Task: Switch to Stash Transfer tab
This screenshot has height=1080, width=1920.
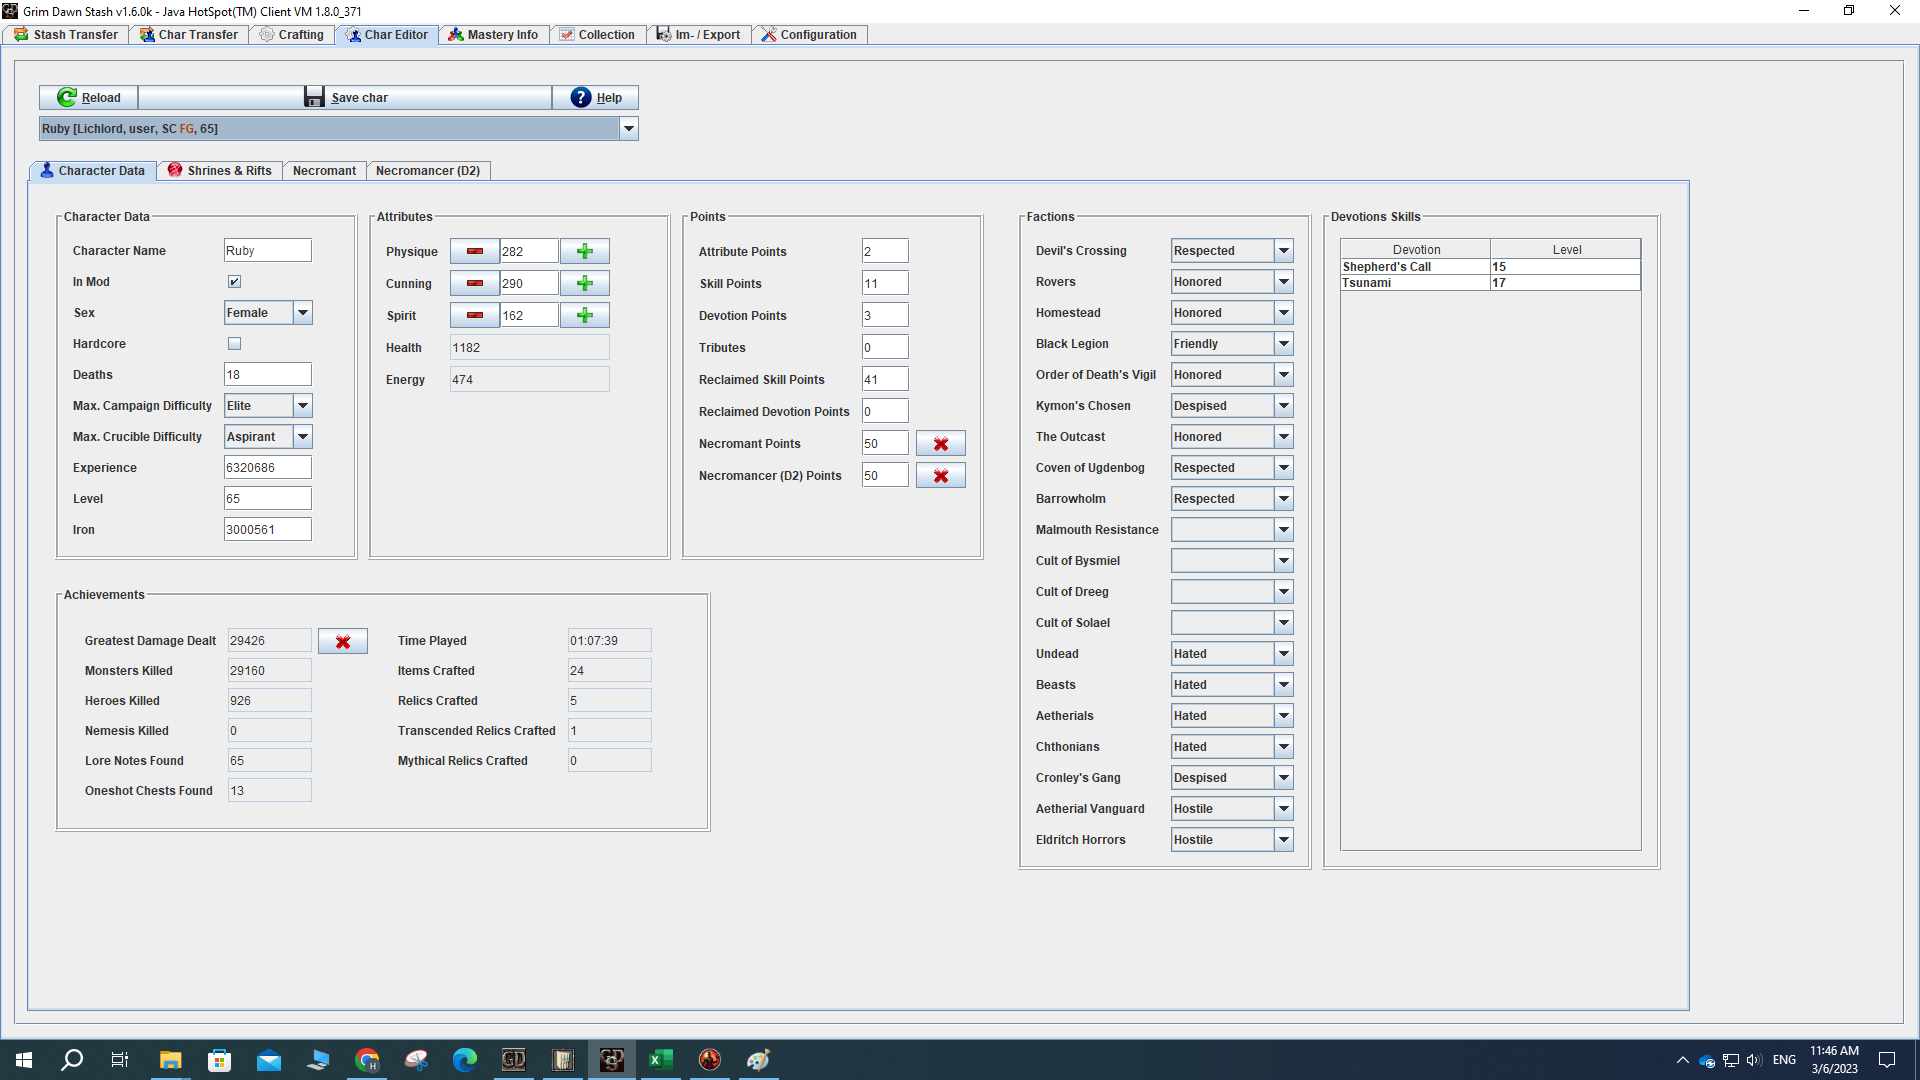Action: pyautogui.click(x=66, y=35)
